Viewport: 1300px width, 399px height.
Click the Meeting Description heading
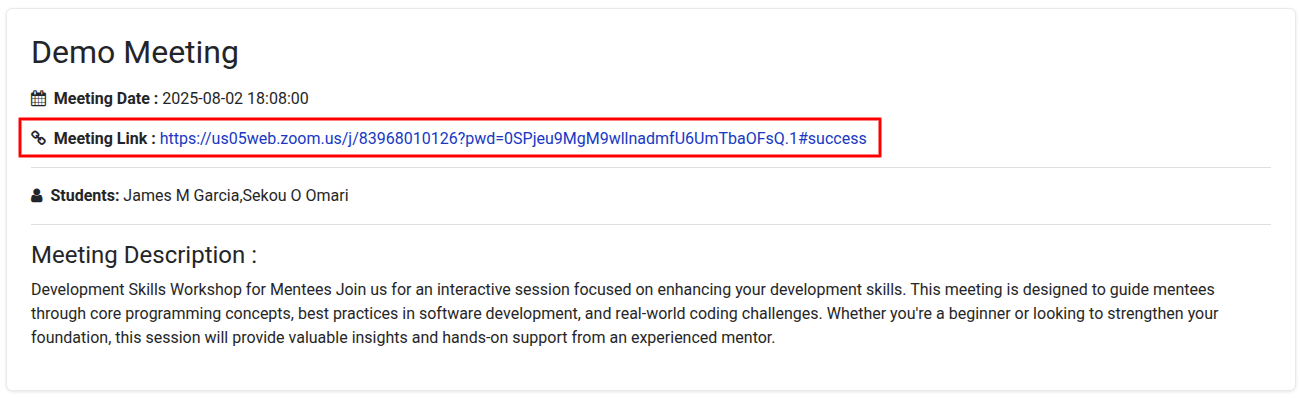click(144, 255)
